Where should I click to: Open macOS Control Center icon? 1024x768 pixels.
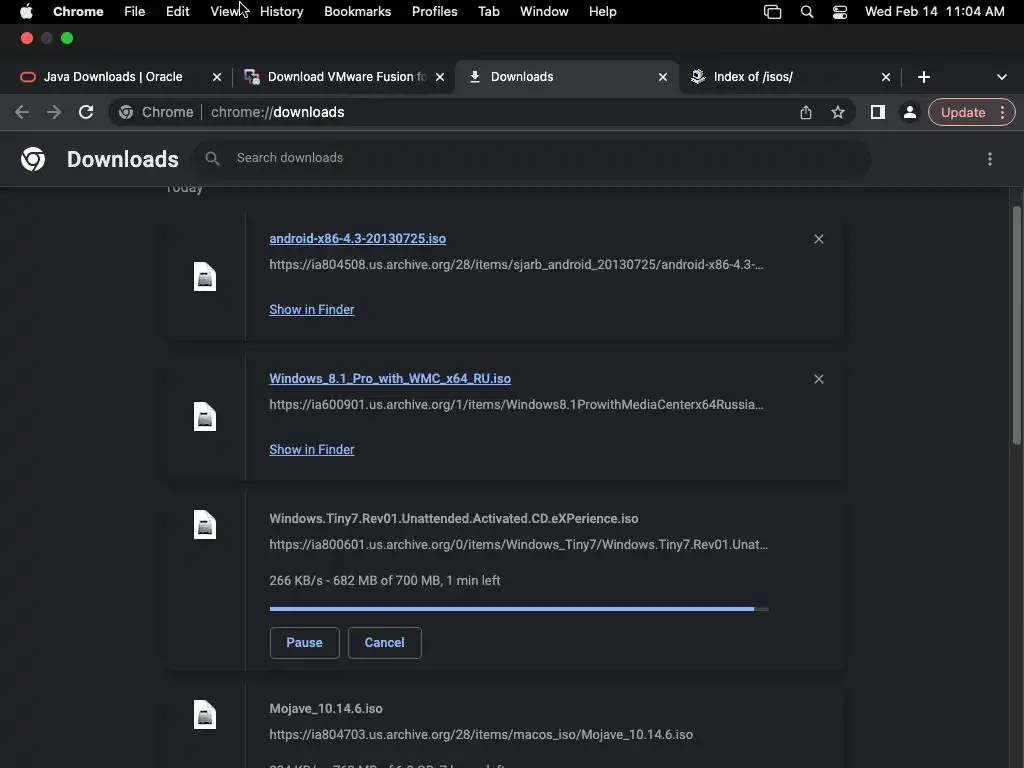tap(840, 12)
